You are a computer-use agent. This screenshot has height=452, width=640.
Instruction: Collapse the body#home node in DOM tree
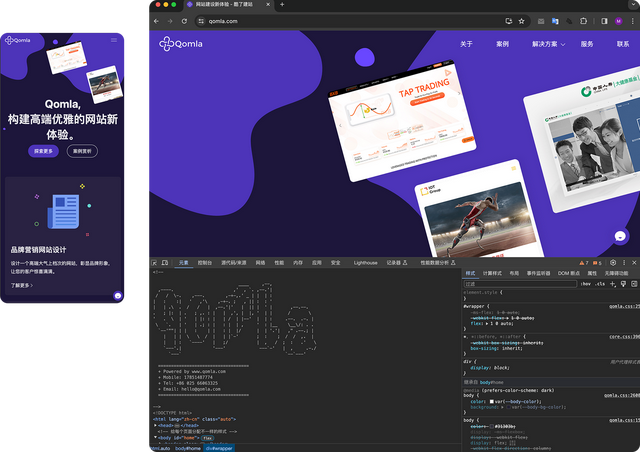156,438
